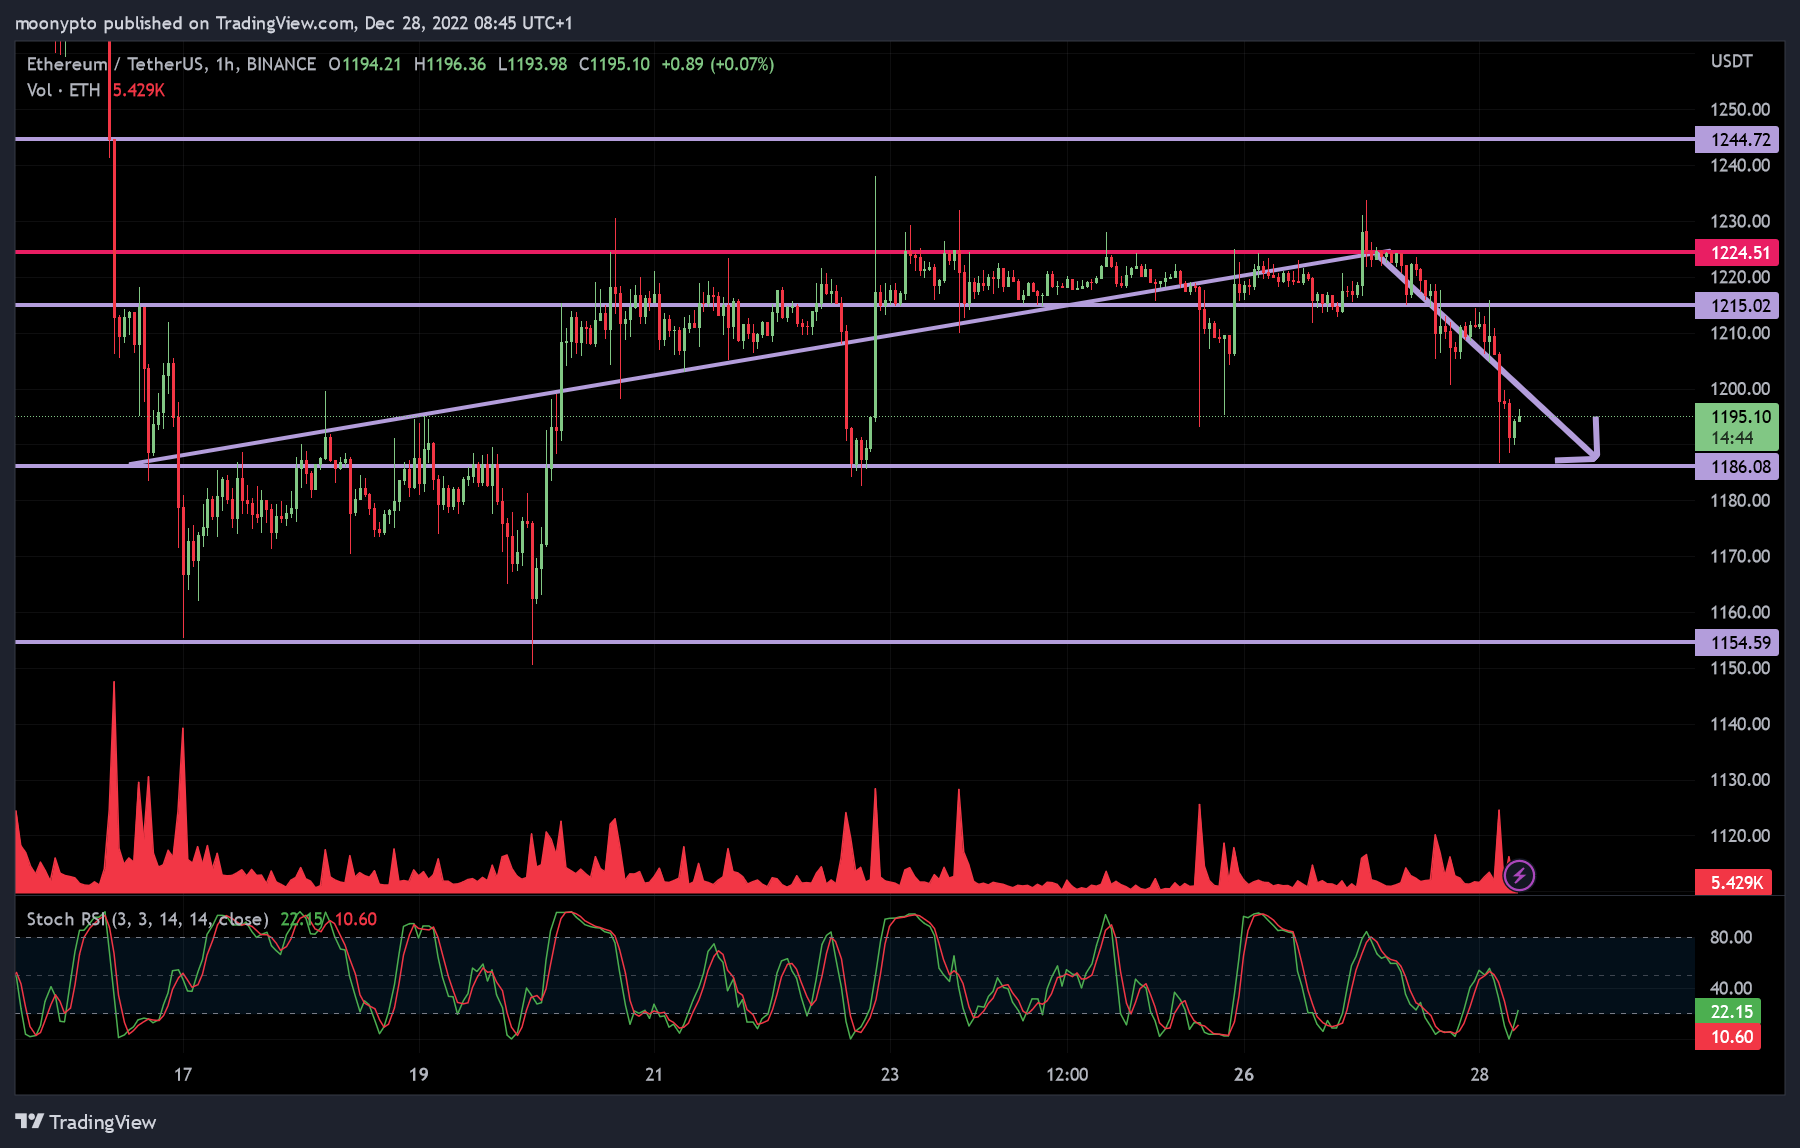The width and height of the screenshot is (1800, 1148).
Task: Click the 1150.00 price axis tick
Action: pyautogui.click(x=1740, y=668)
